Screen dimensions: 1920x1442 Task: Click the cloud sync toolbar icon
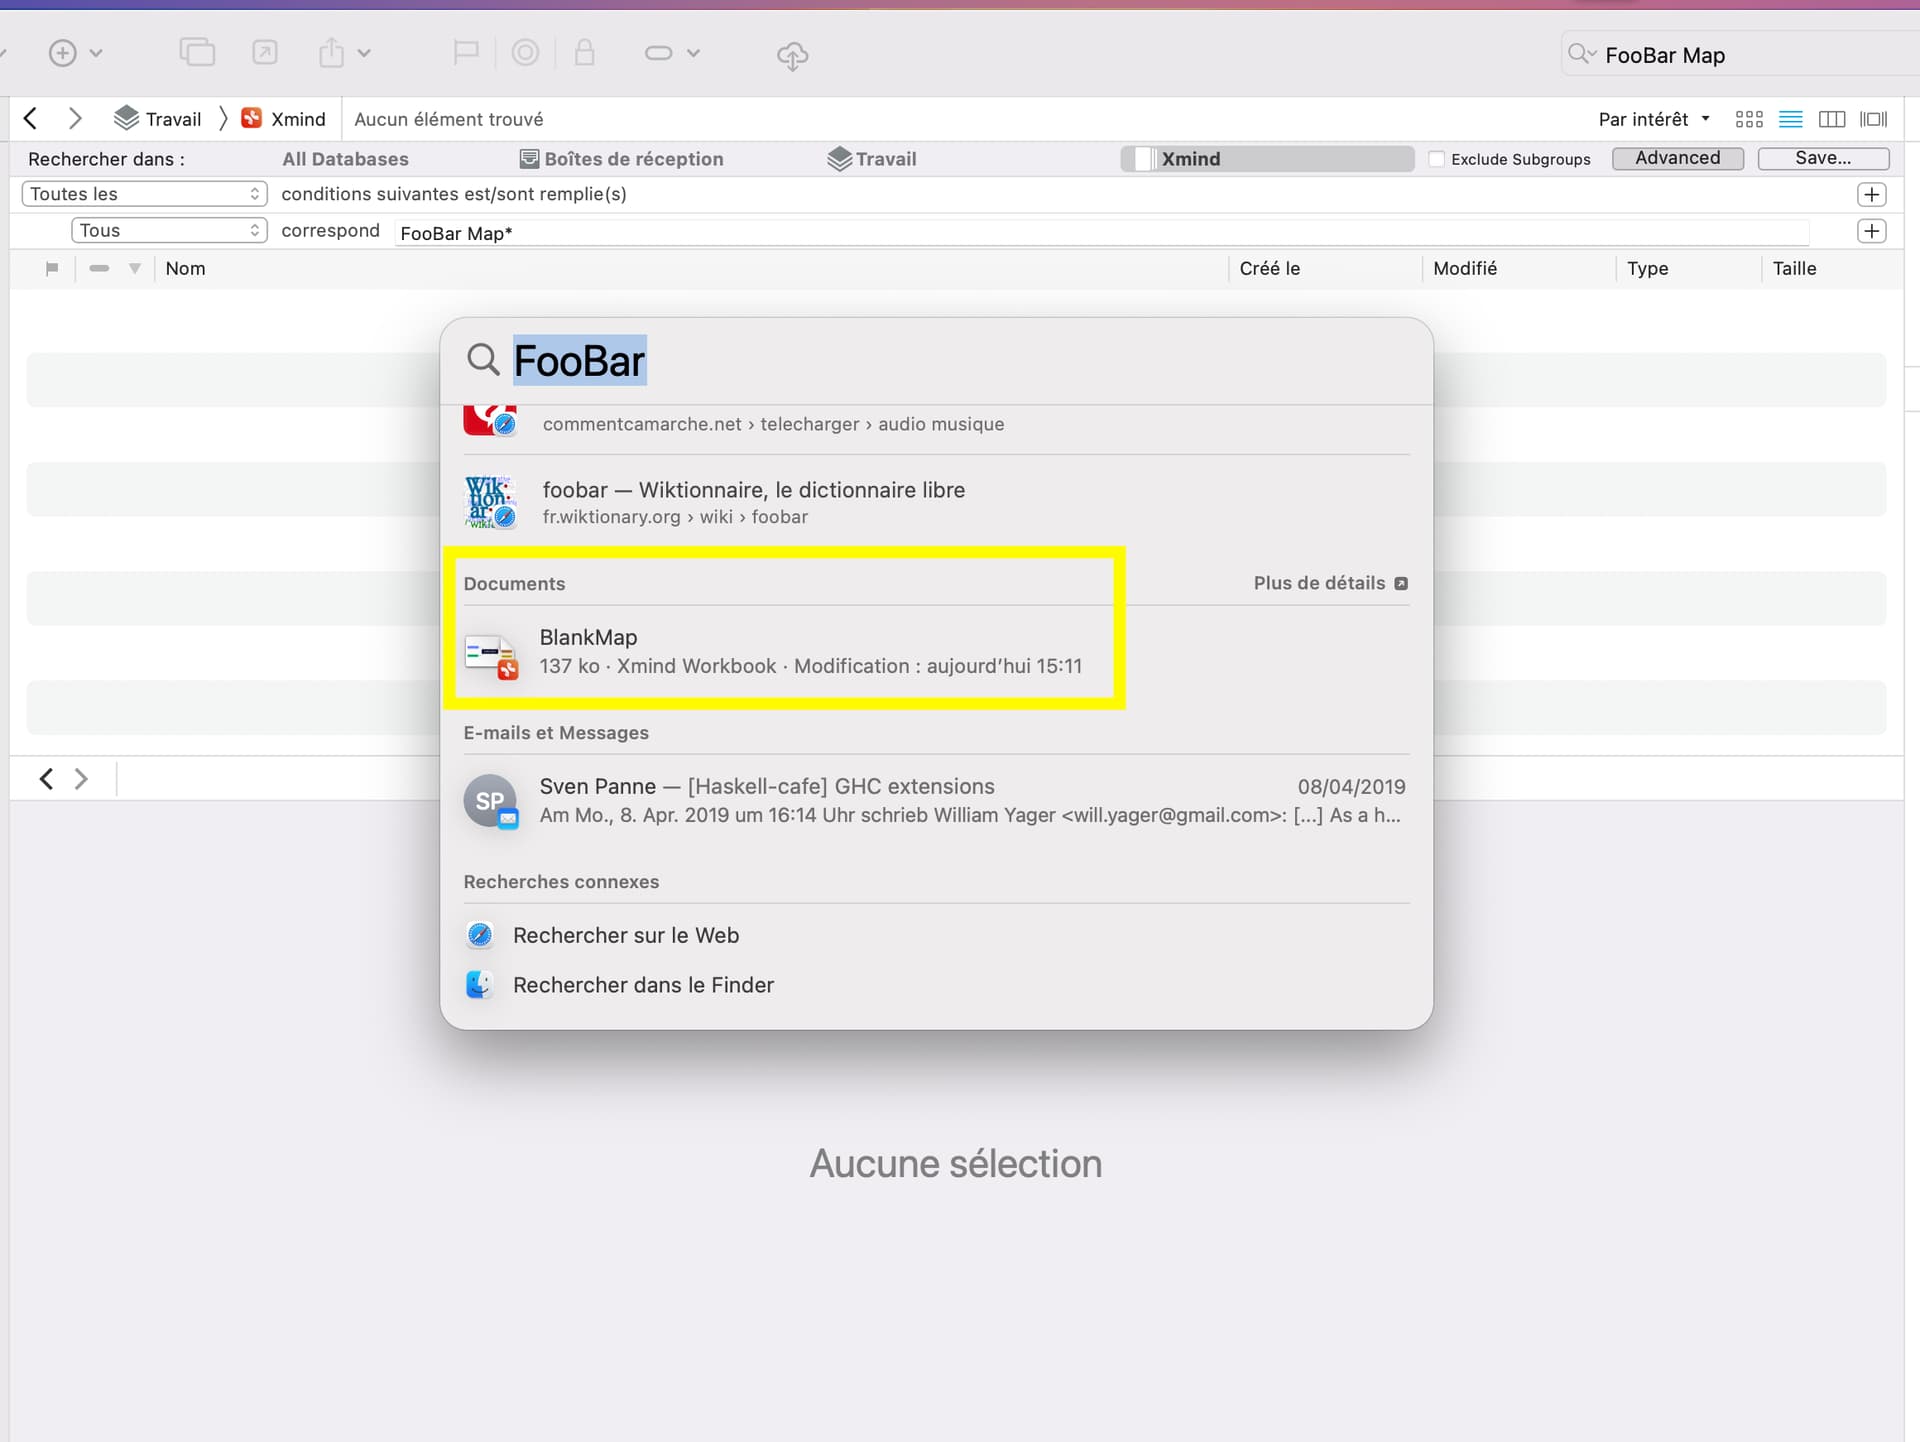(792, 55)
